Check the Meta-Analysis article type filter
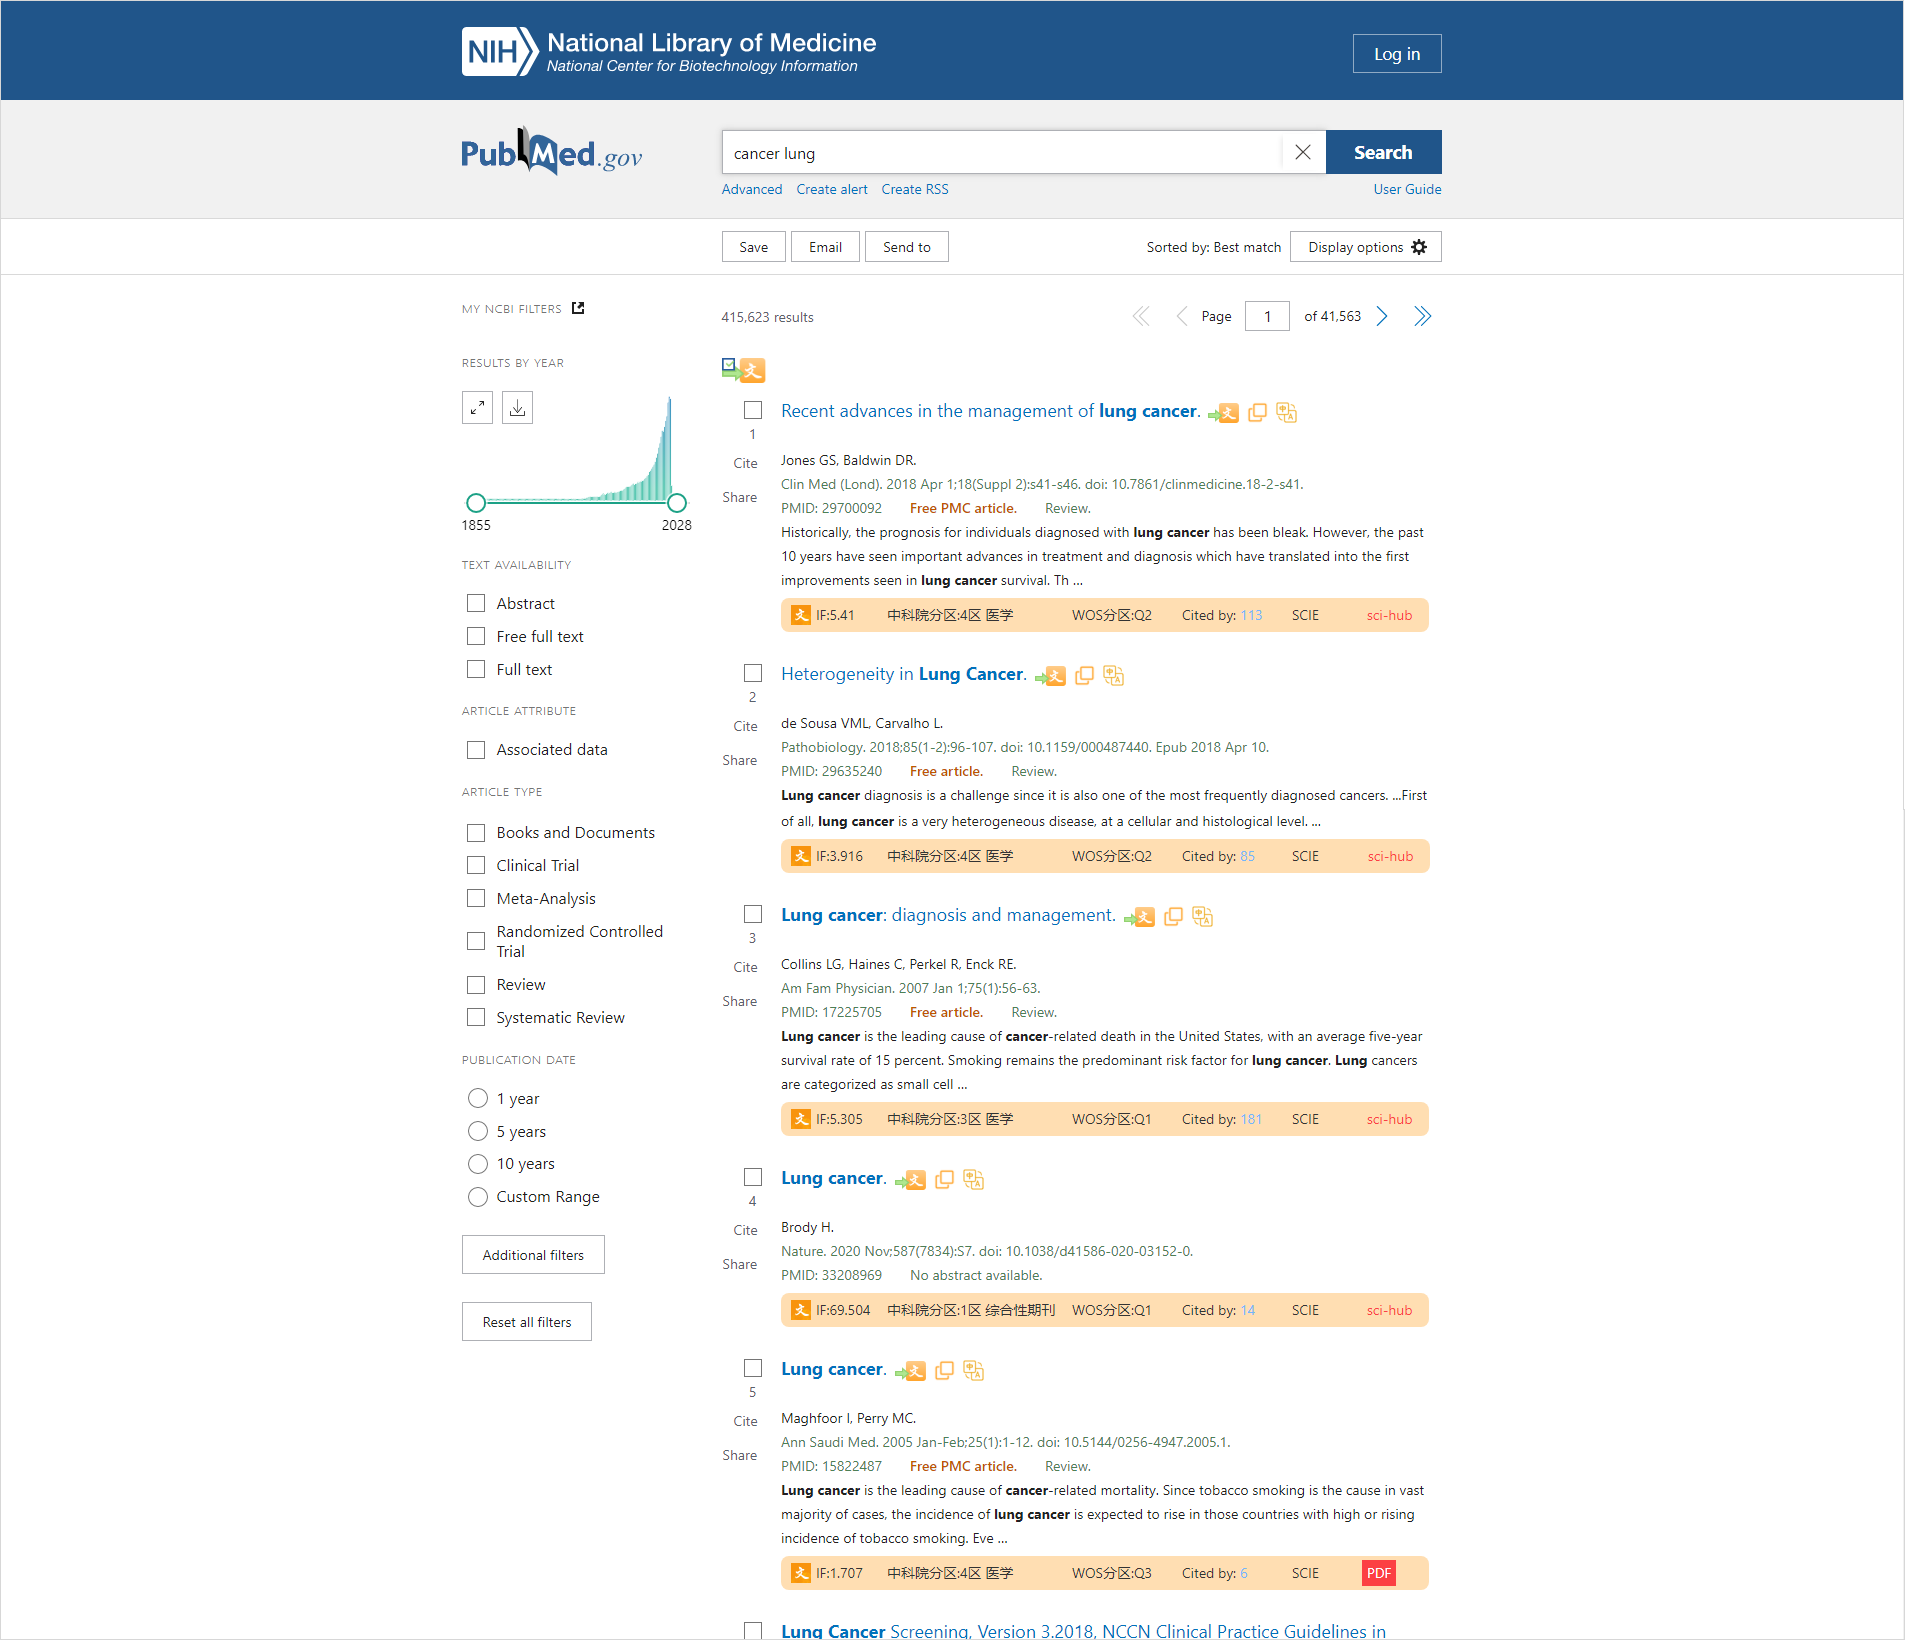The width and height of the screenshot is (1905, 1640). coord(476,899)
